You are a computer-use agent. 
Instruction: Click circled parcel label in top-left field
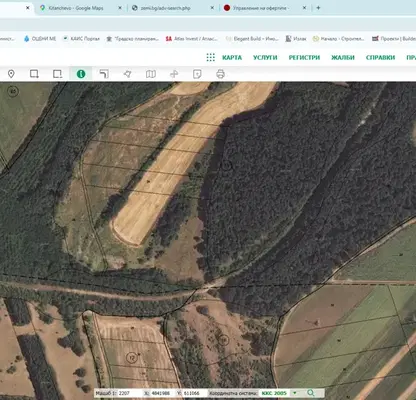tap(13, 91)
